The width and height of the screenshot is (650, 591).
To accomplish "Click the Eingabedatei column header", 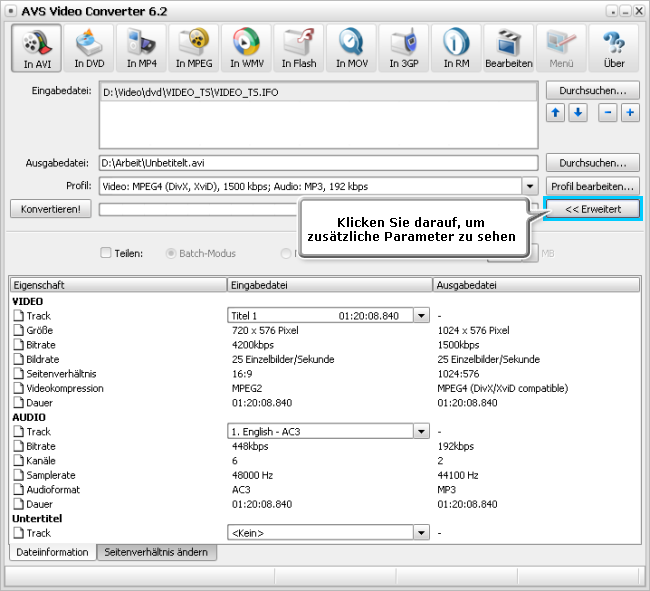I will (x=330, y=285).
